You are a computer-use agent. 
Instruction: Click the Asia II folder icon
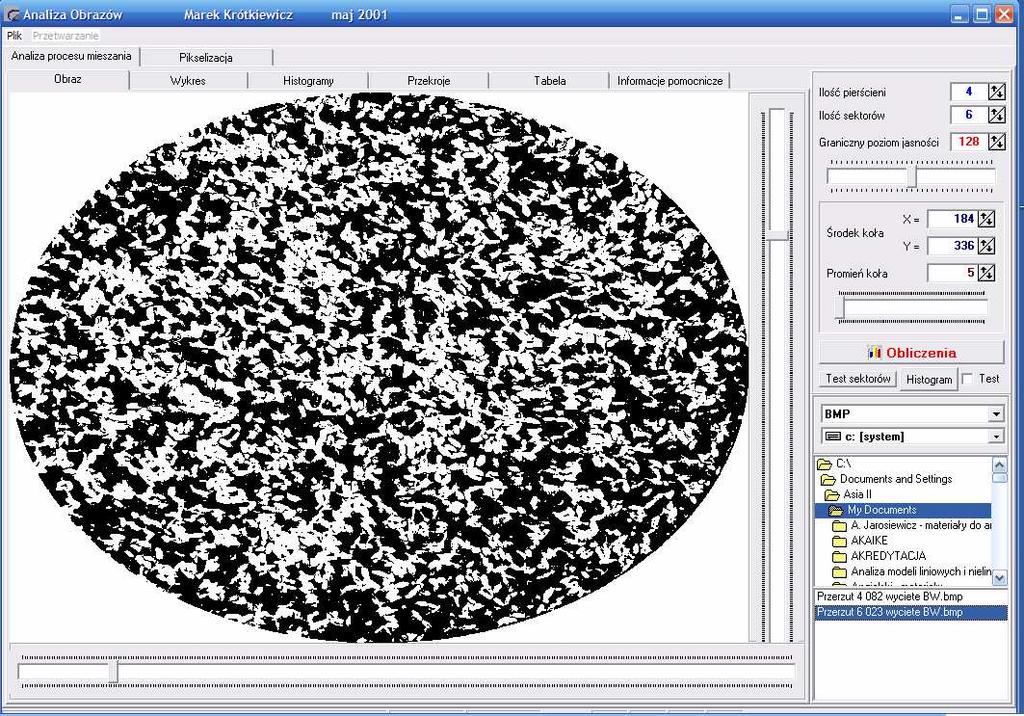tap(831, 495)
